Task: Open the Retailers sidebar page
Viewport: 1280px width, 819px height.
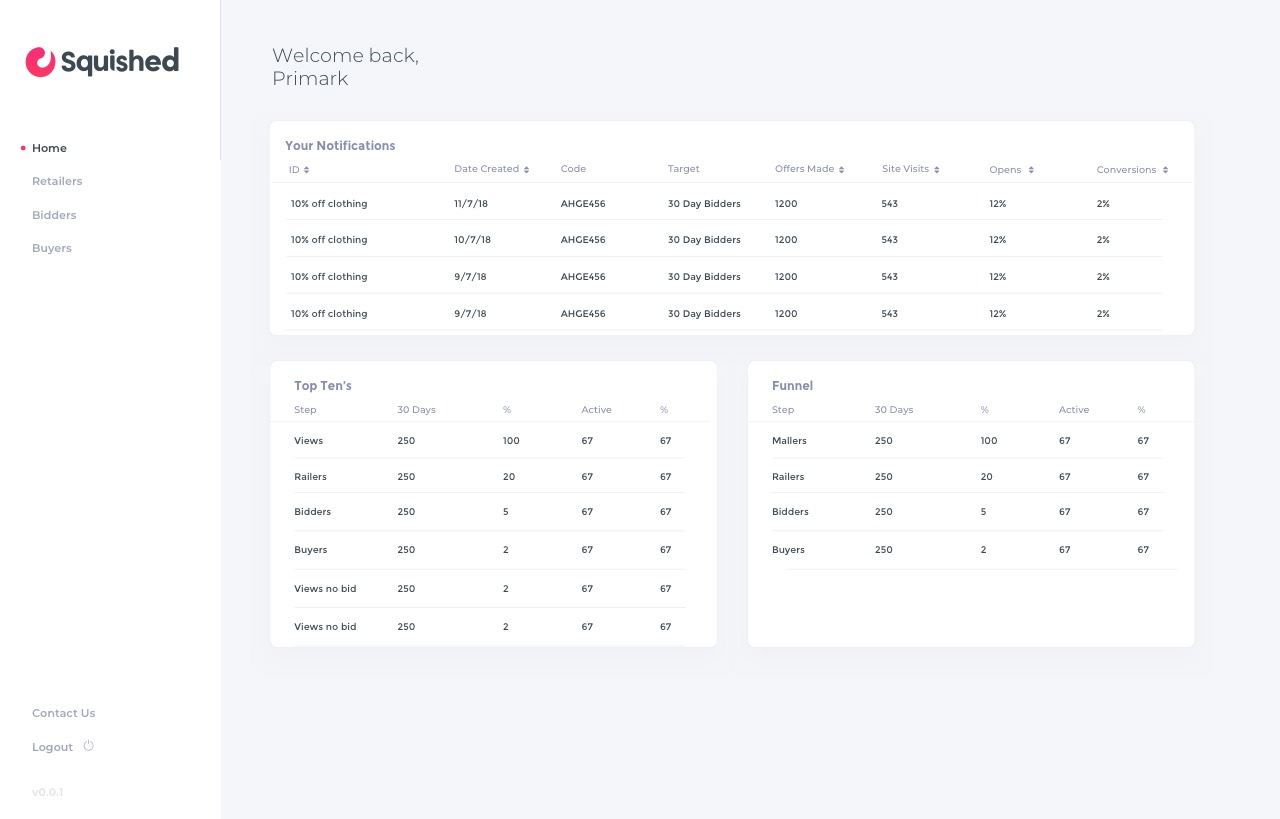Action: coord(57,181)
